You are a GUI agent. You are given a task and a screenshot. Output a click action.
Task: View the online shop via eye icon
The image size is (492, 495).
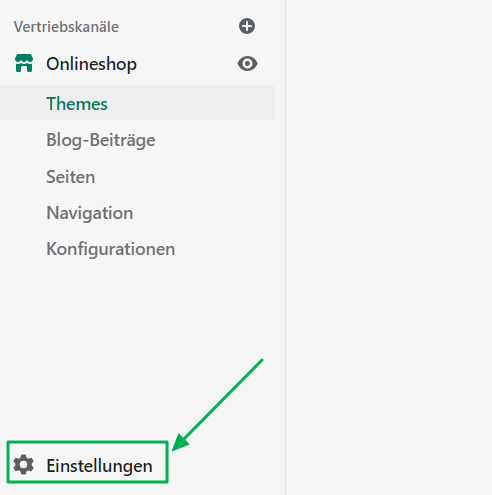coord(247,63)
